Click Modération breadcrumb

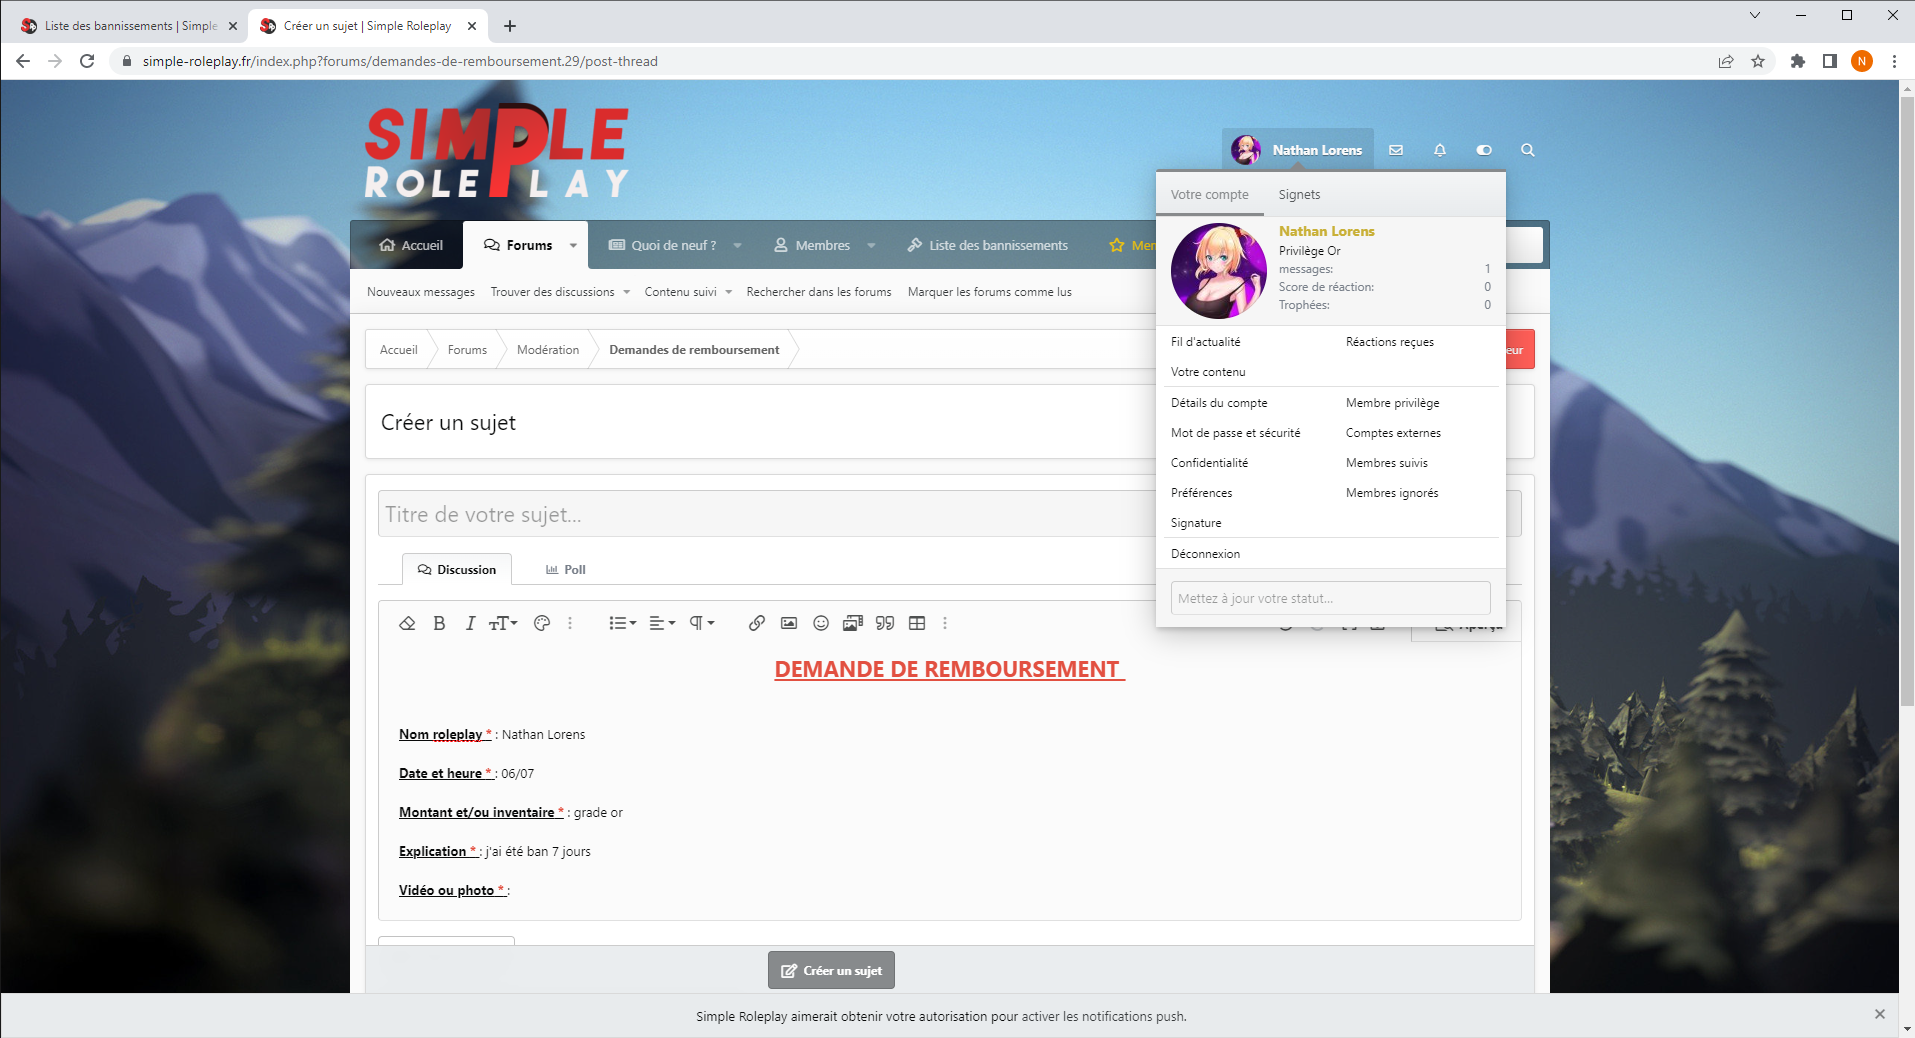click(548, 350)
